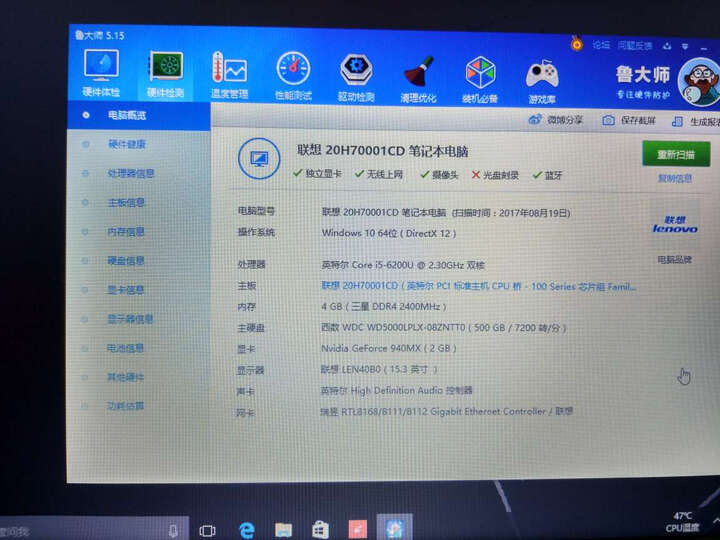This screenshot has width=720, height=540.
Task: Open the 温度管理 temperature management icon
Action: (x=230, y=75)
